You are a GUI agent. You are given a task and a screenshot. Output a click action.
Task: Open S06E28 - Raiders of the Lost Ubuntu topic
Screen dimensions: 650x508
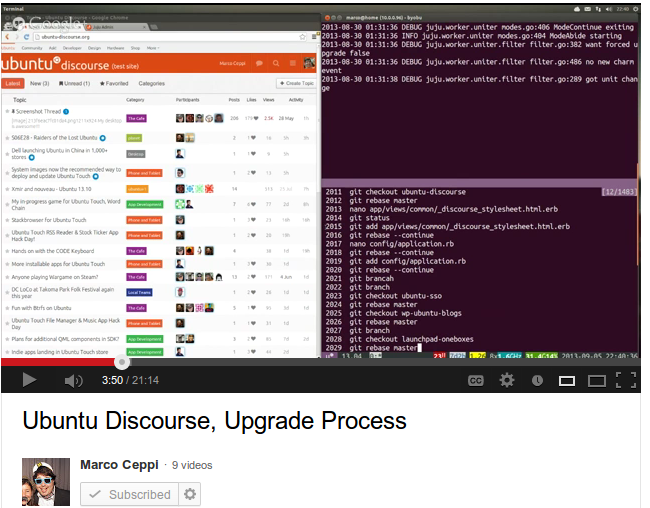54,138
